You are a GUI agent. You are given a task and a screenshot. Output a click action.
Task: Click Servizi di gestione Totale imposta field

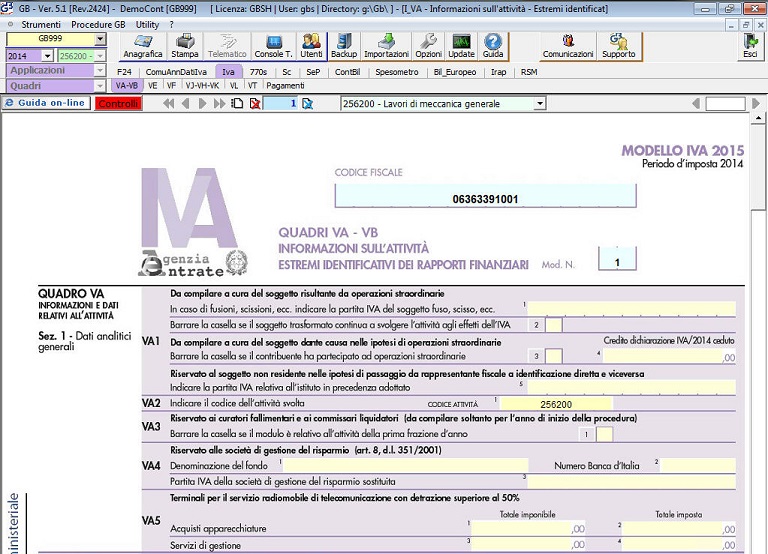click(x=679, y=544)
